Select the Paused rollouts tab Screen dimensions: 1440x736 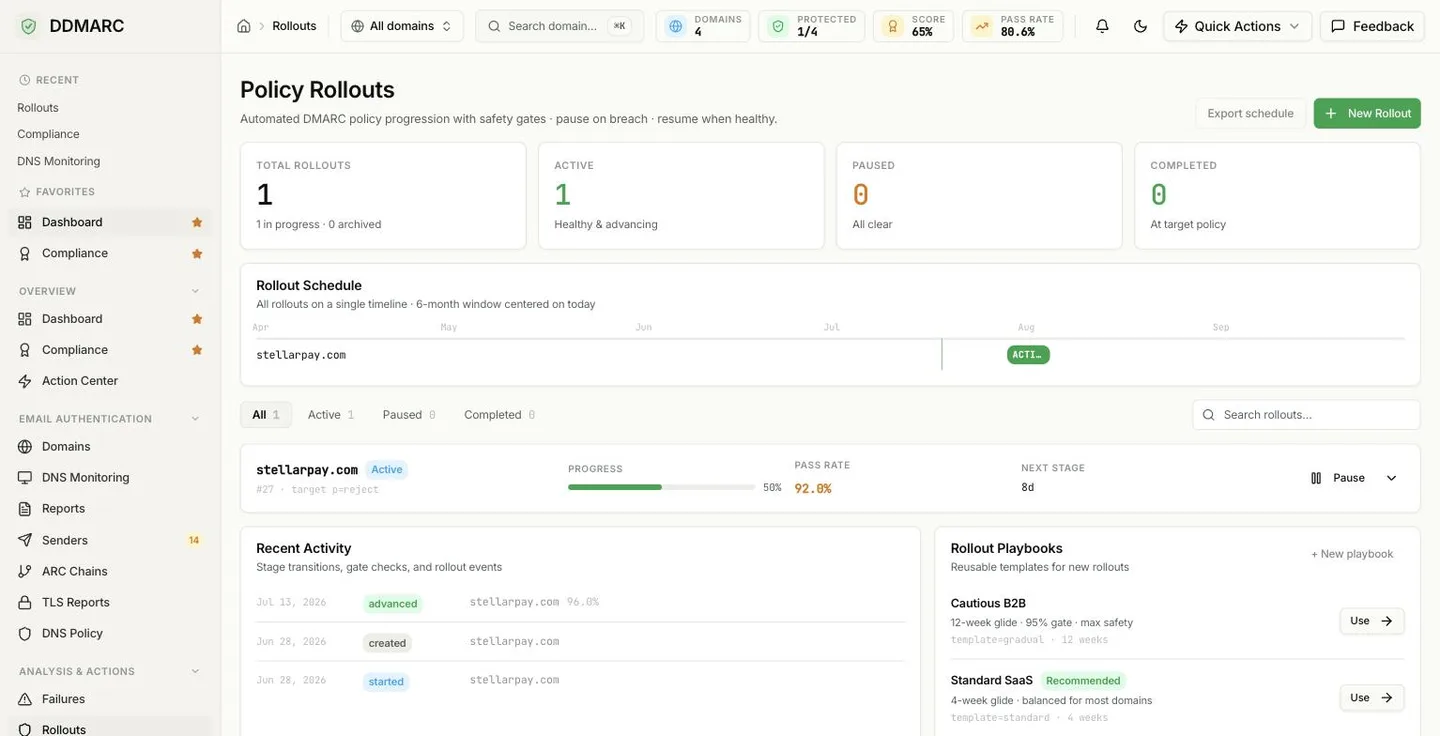pos(409,415)
